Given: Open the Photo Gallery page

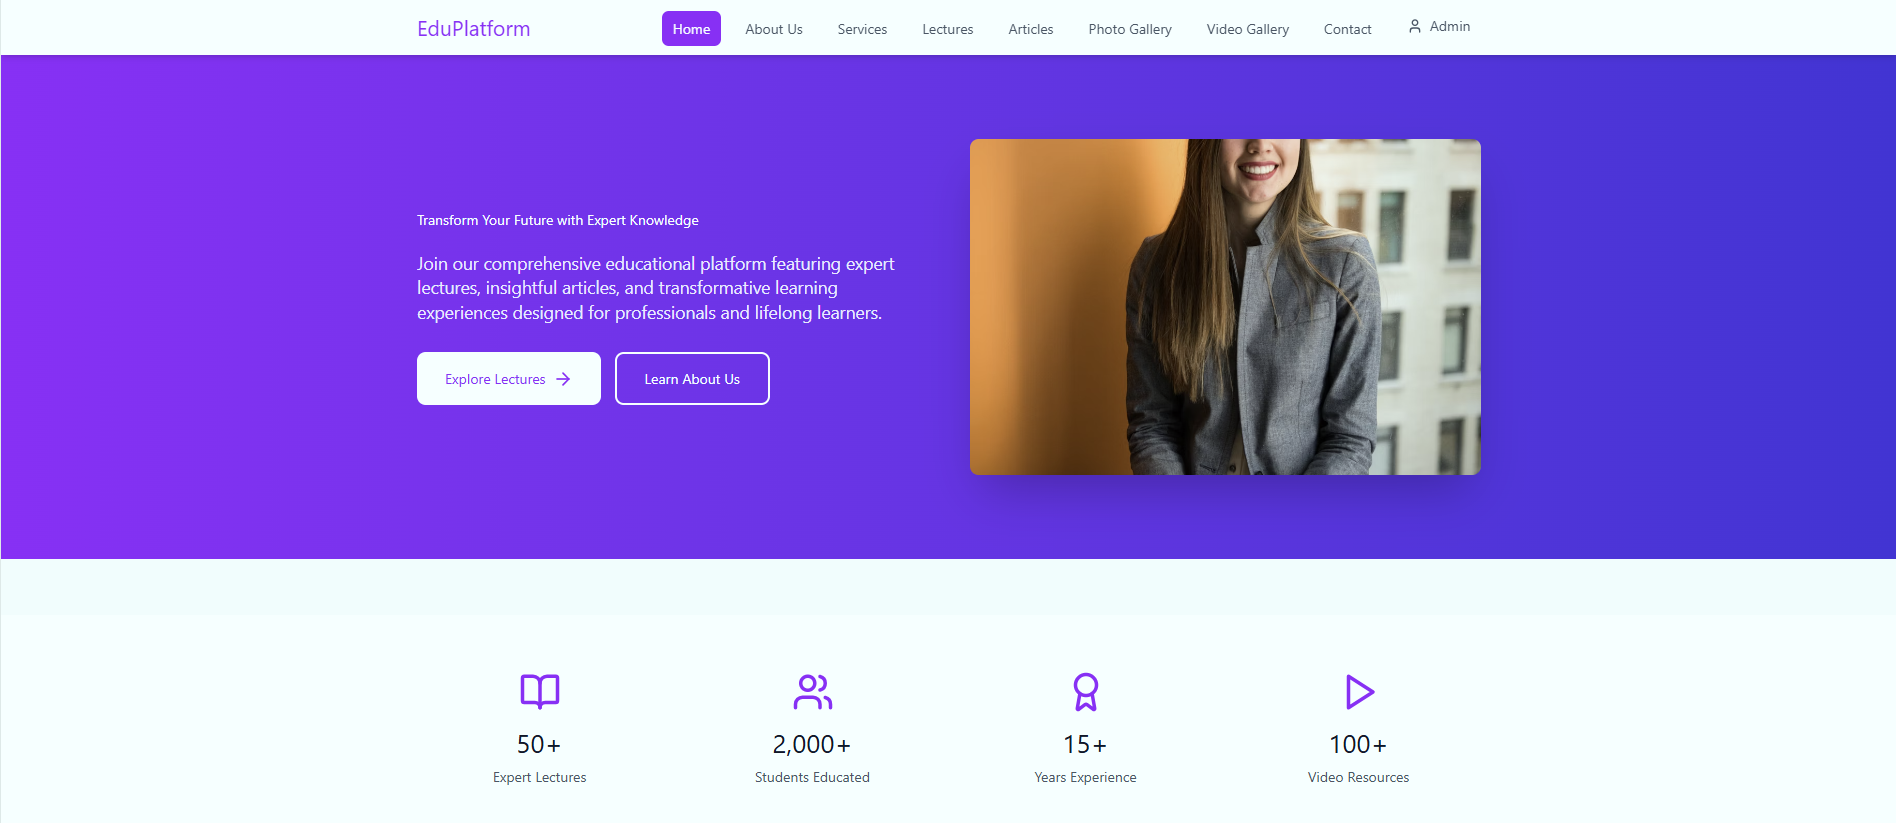Looking at the screenshot, I should pos(1130,29).
